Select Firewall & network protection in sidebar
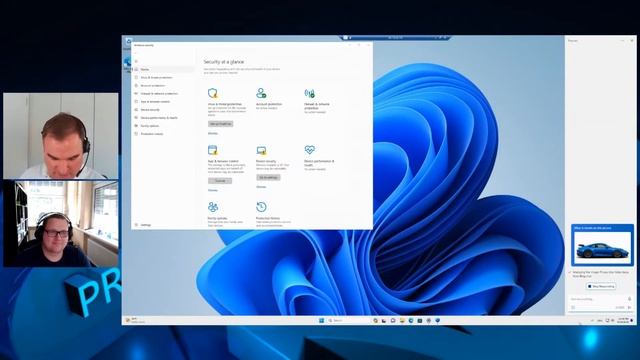640x360 pixels. (x=164, y=93)
